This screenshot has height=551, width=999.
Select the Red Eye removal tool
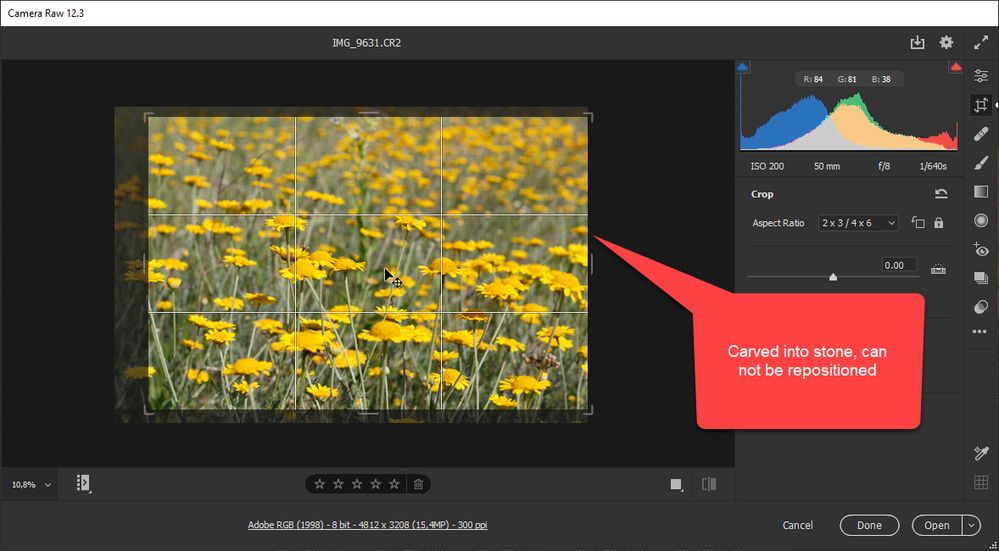981,249
